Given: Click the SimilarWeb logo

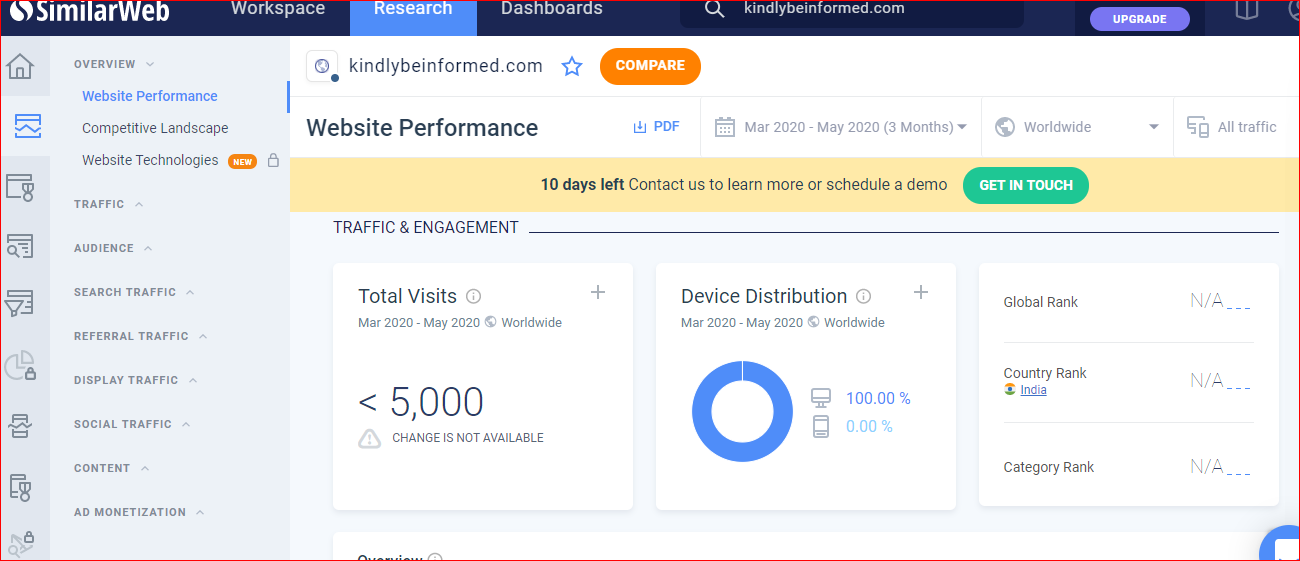Looking at the screenshot, I should (88, 12).
